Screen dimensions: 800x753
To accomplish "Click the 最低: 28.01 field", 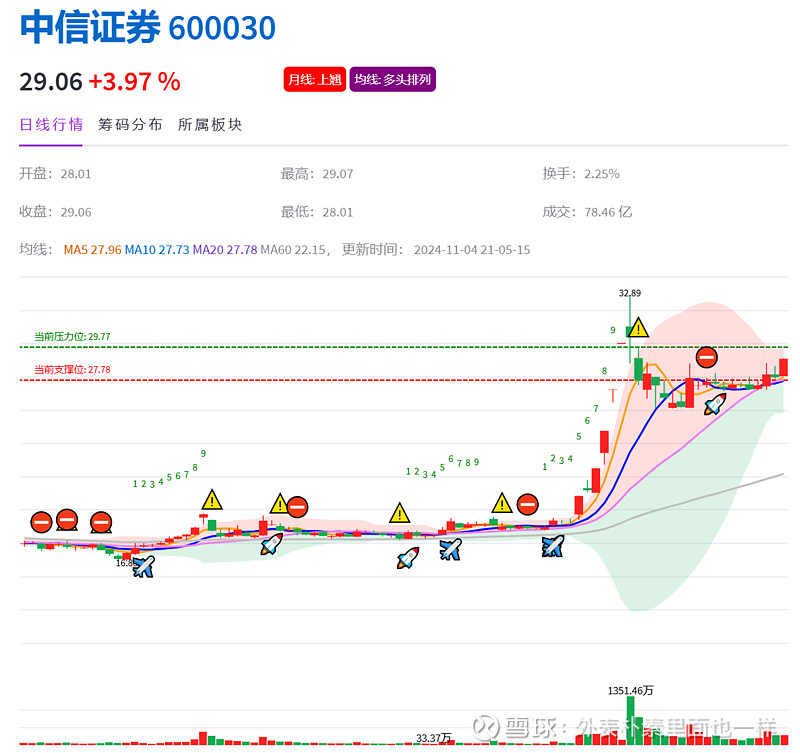I will pos(317,212).
